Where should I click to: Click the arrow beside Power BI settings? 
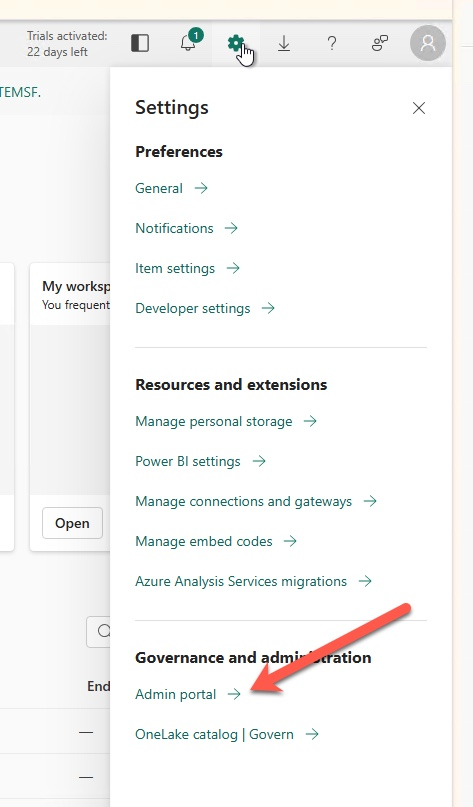pos(259,461)
